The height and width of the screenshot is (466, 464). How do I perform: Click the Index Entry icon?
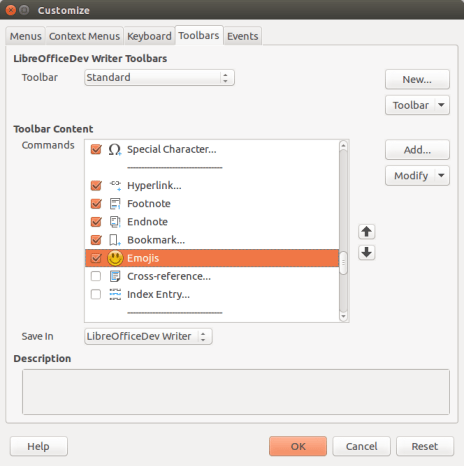115,294
